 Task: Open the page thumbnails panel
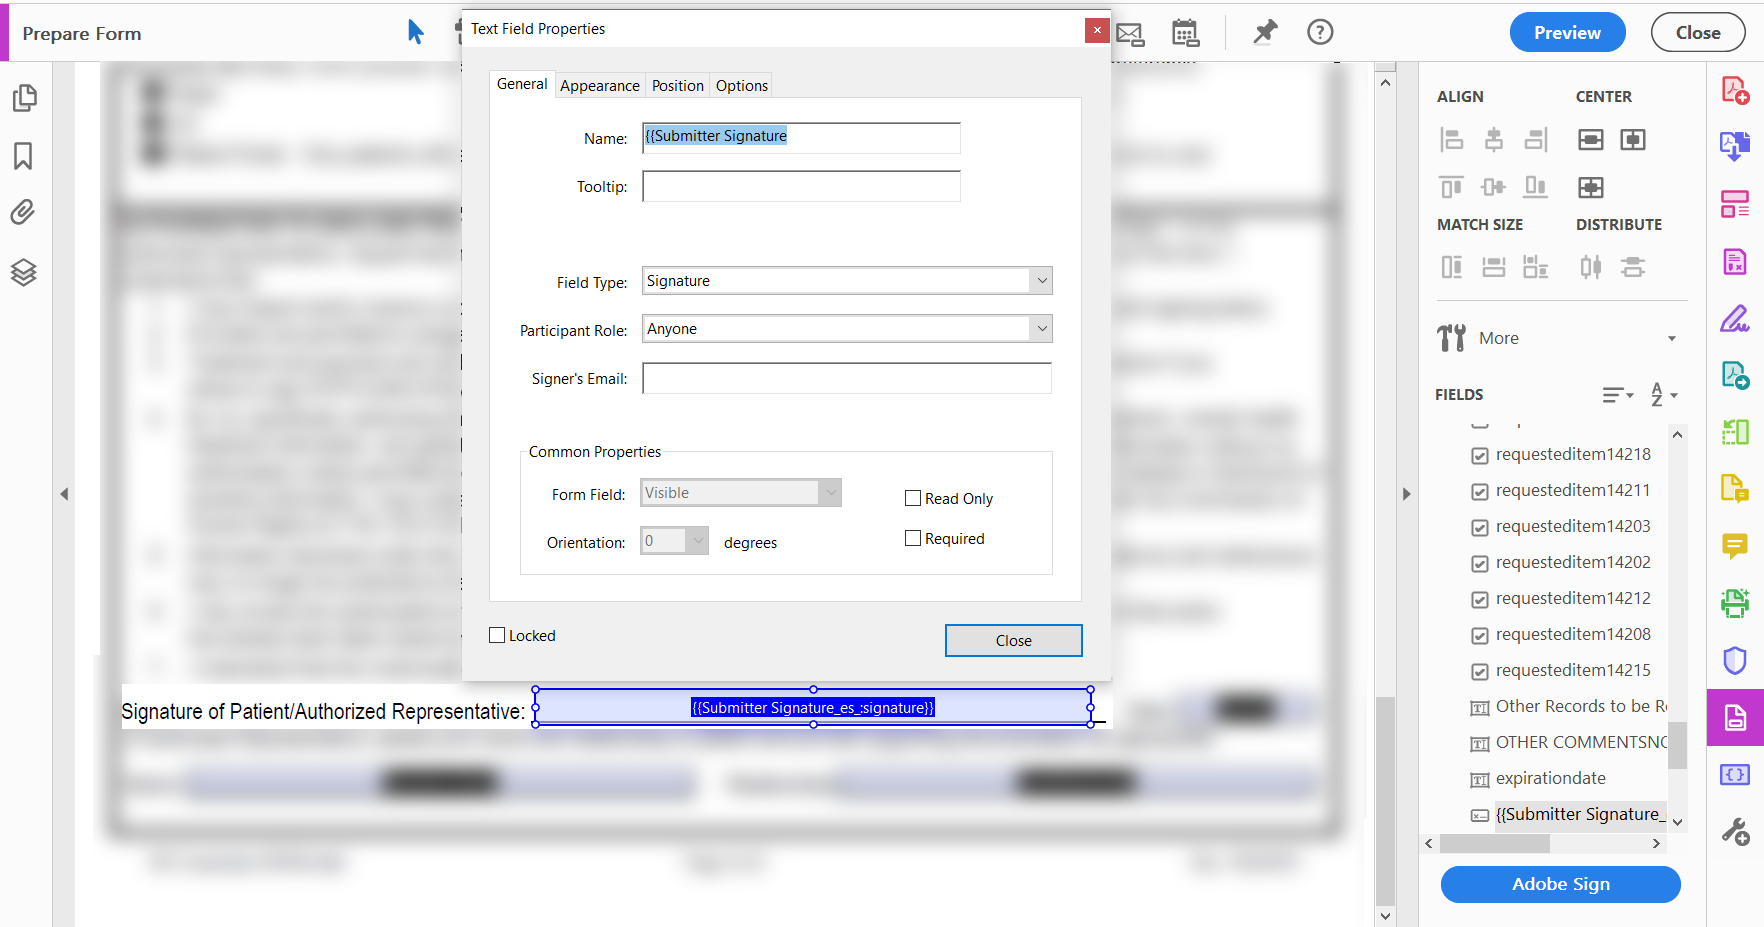pyautogui.click(x=24, y=98)
